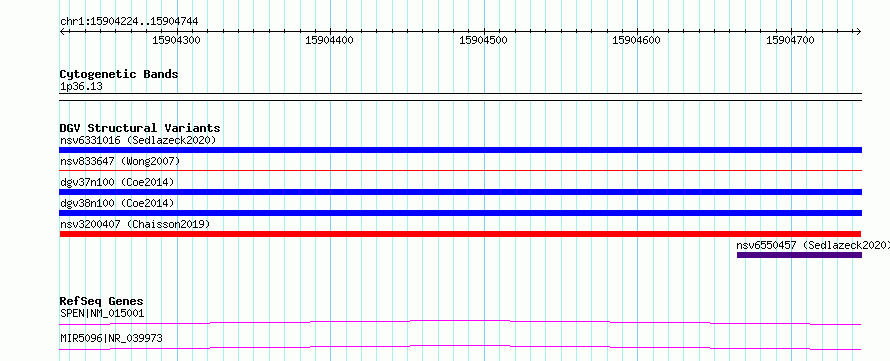Click the 1p36.13 cytogenetic band label
Viewport: 890px width, 361px height.
(x=81, y=87)
